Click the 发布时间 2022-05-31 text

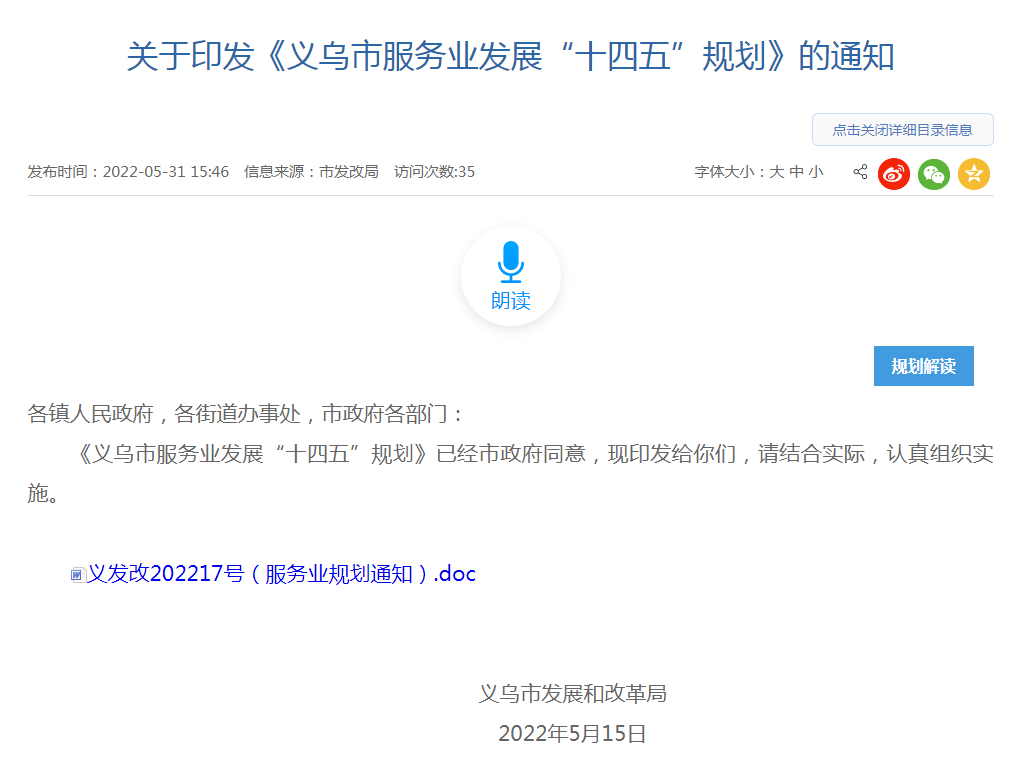128,172
